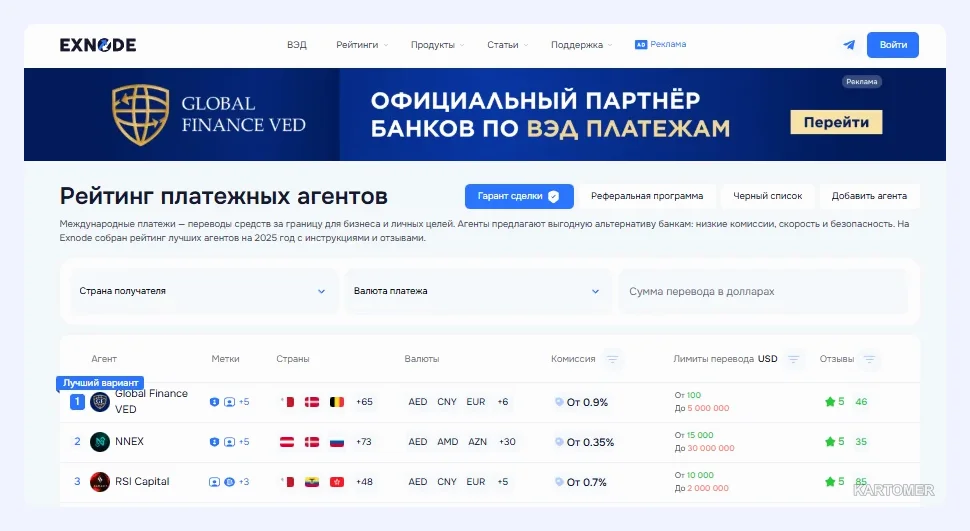Click the Комиссия sort filter icon
Image resolution: width=970 pixels, height=531 pixels.
pyautogui.click(x=612, y=359)
